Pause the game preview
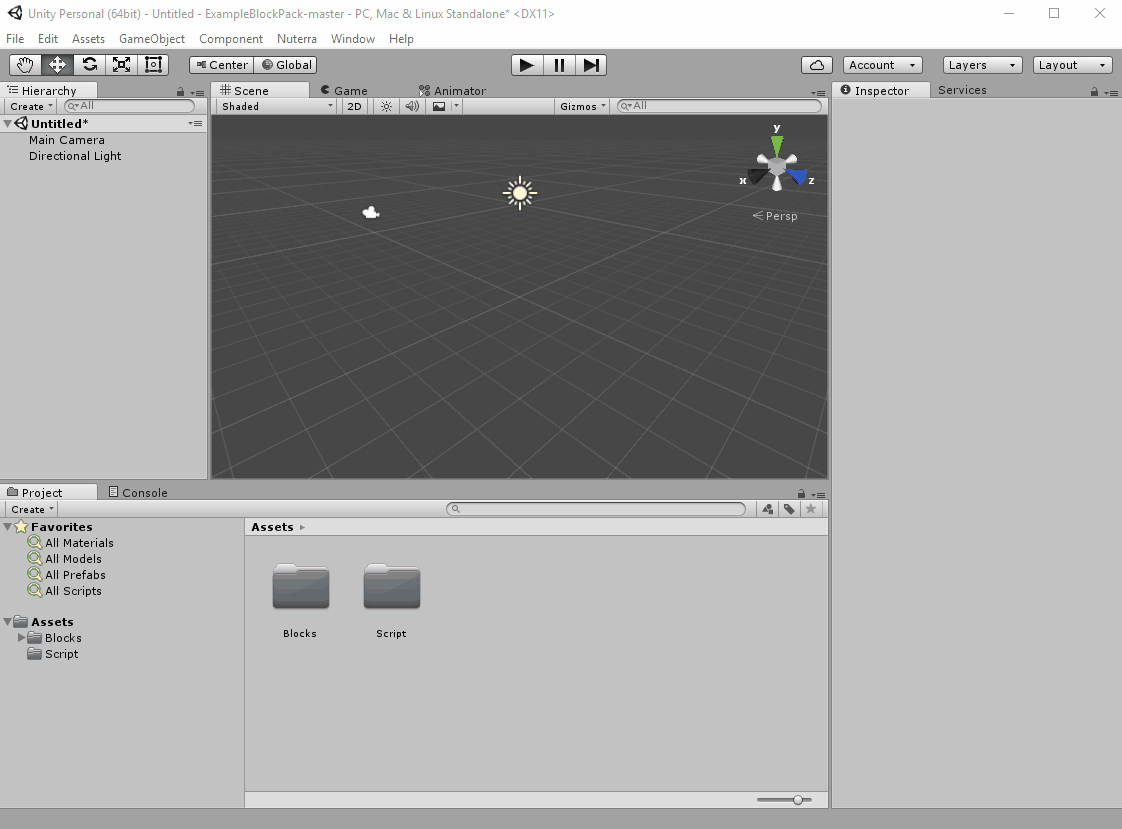The image size is (1122, 829). coord(559,65)
